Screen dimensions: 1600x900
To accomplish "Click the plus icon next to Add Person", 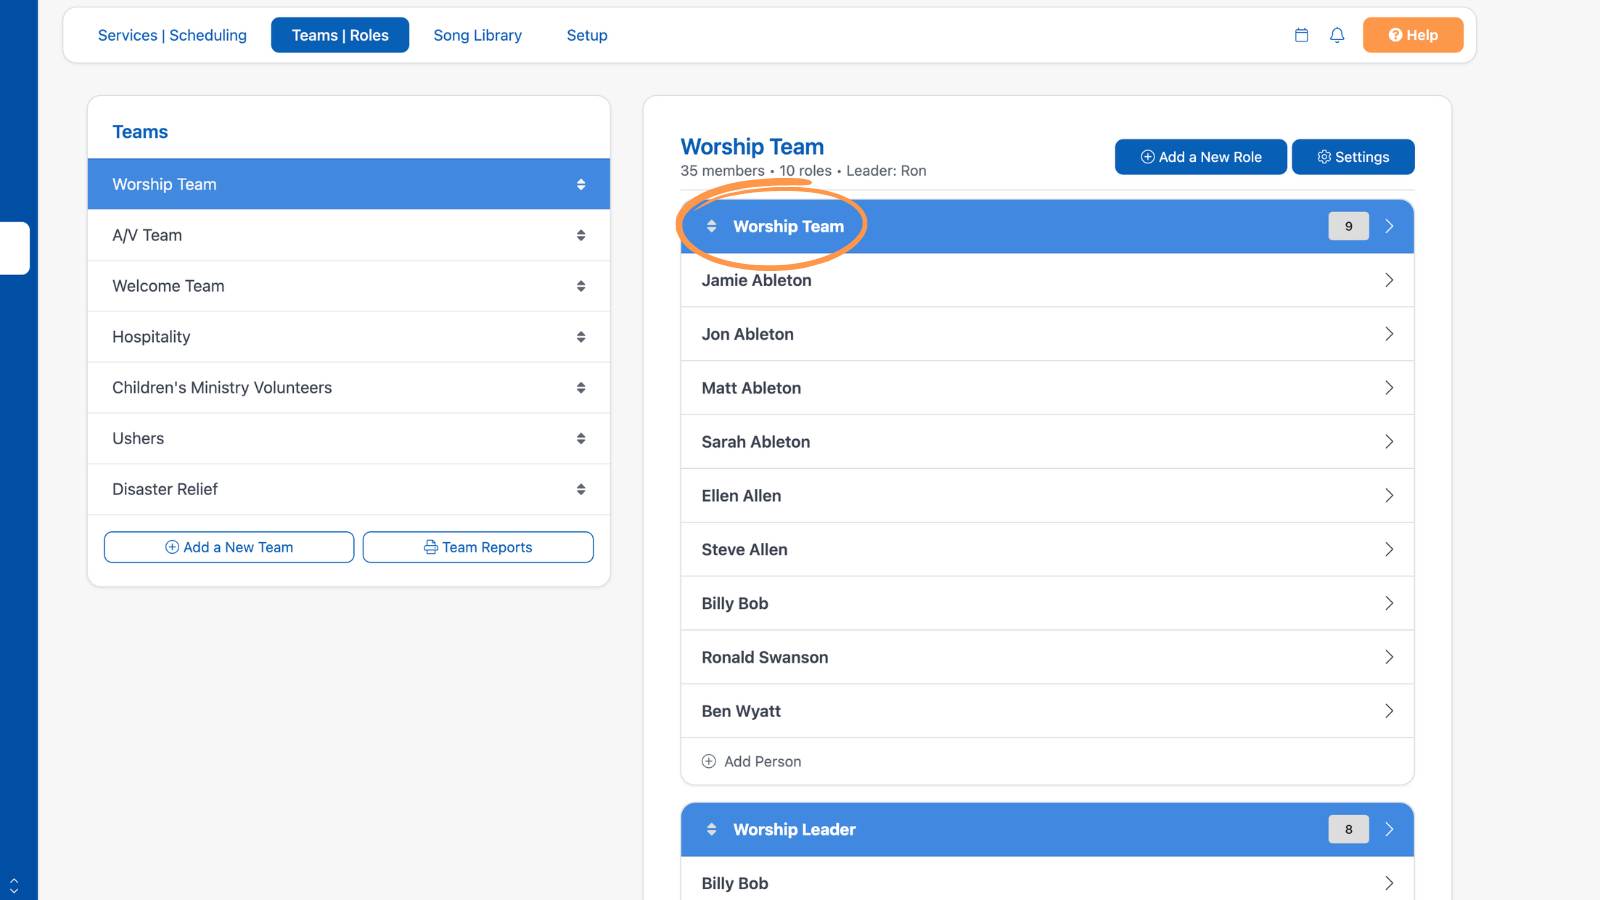I will point(709,761).
